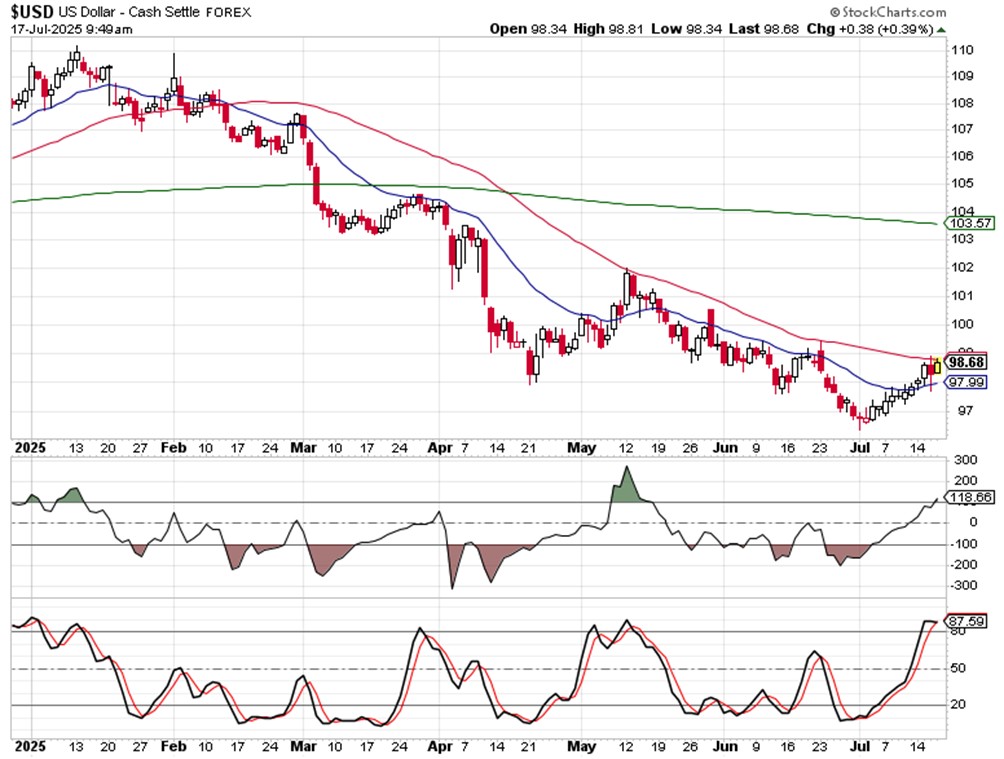1004x759 pixels.
Task: Select the Jul label on bottom date axis
Action: coord(859,746)
